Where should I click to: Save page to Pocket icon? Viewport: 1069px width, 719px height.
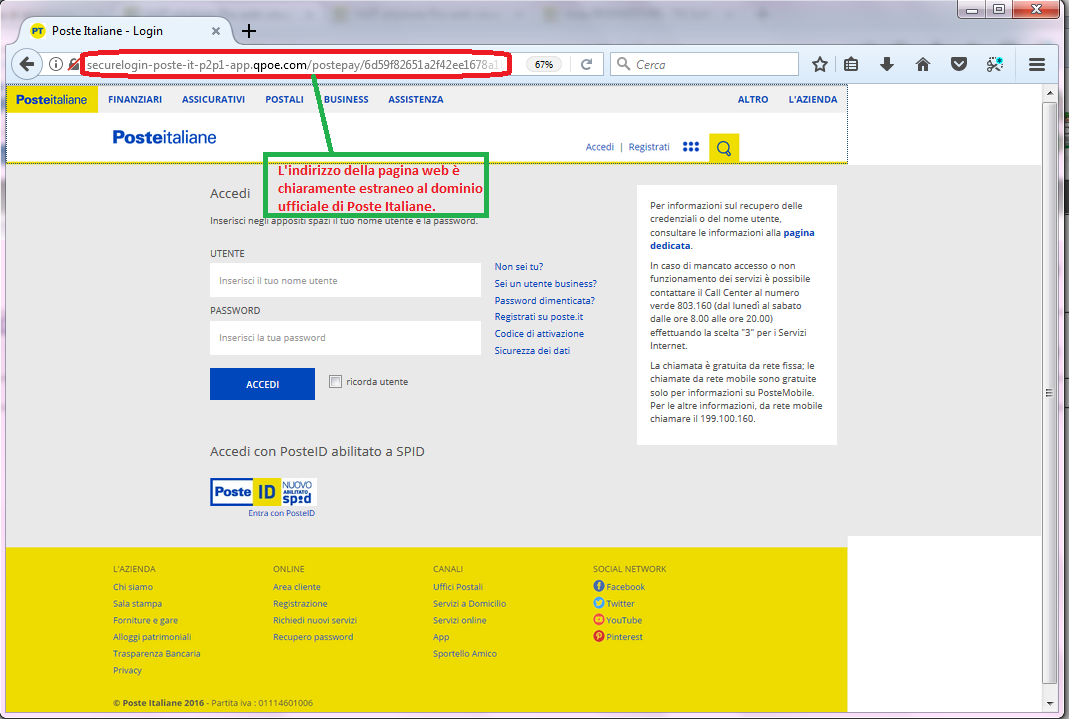(959, 64)
